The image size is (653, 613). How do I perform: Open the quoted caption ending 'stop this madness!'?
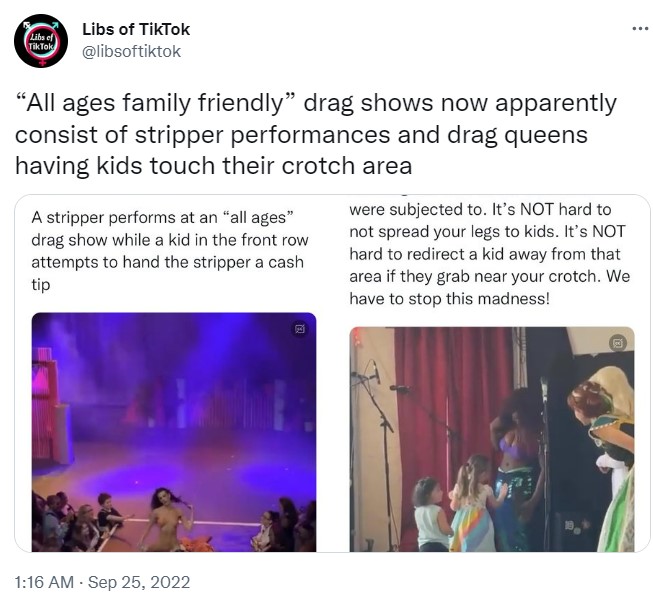click(490, 254)
